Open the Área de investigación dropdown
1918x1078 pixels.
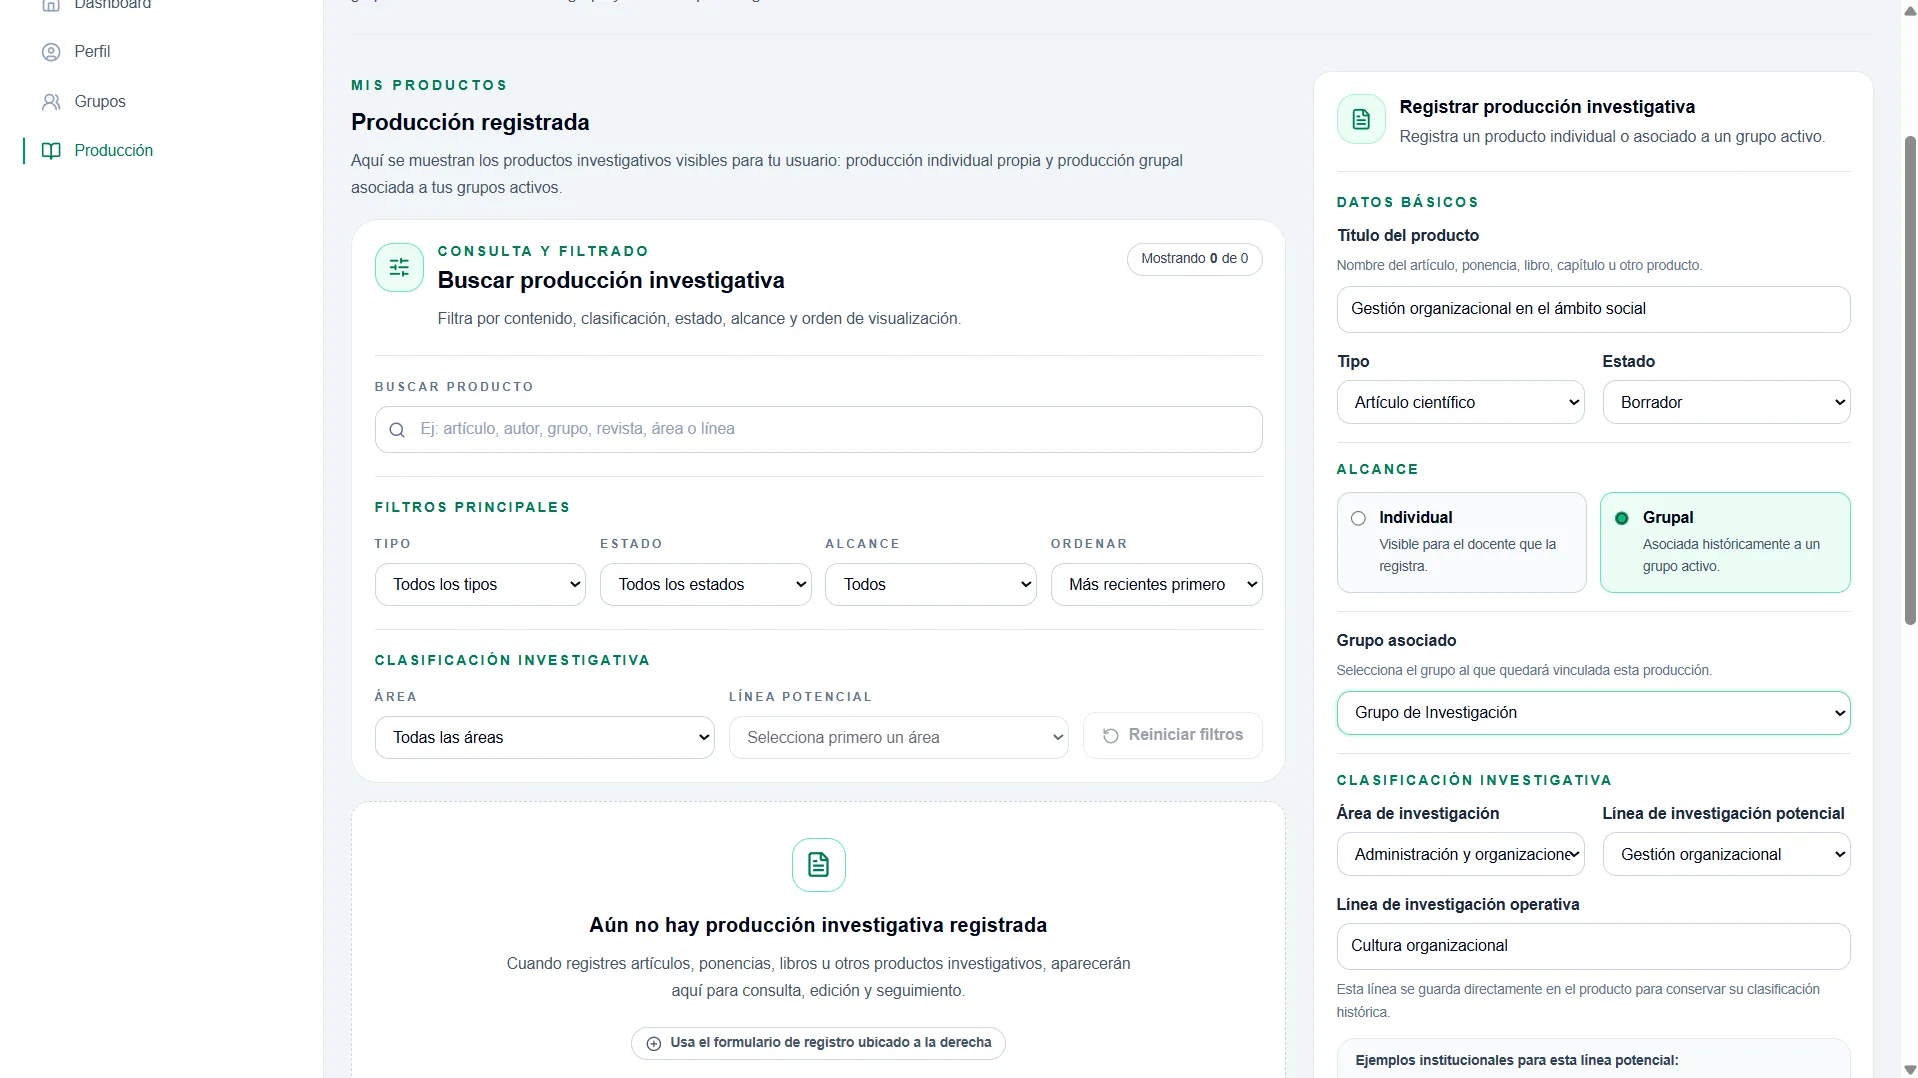(x=1460, y=855)
